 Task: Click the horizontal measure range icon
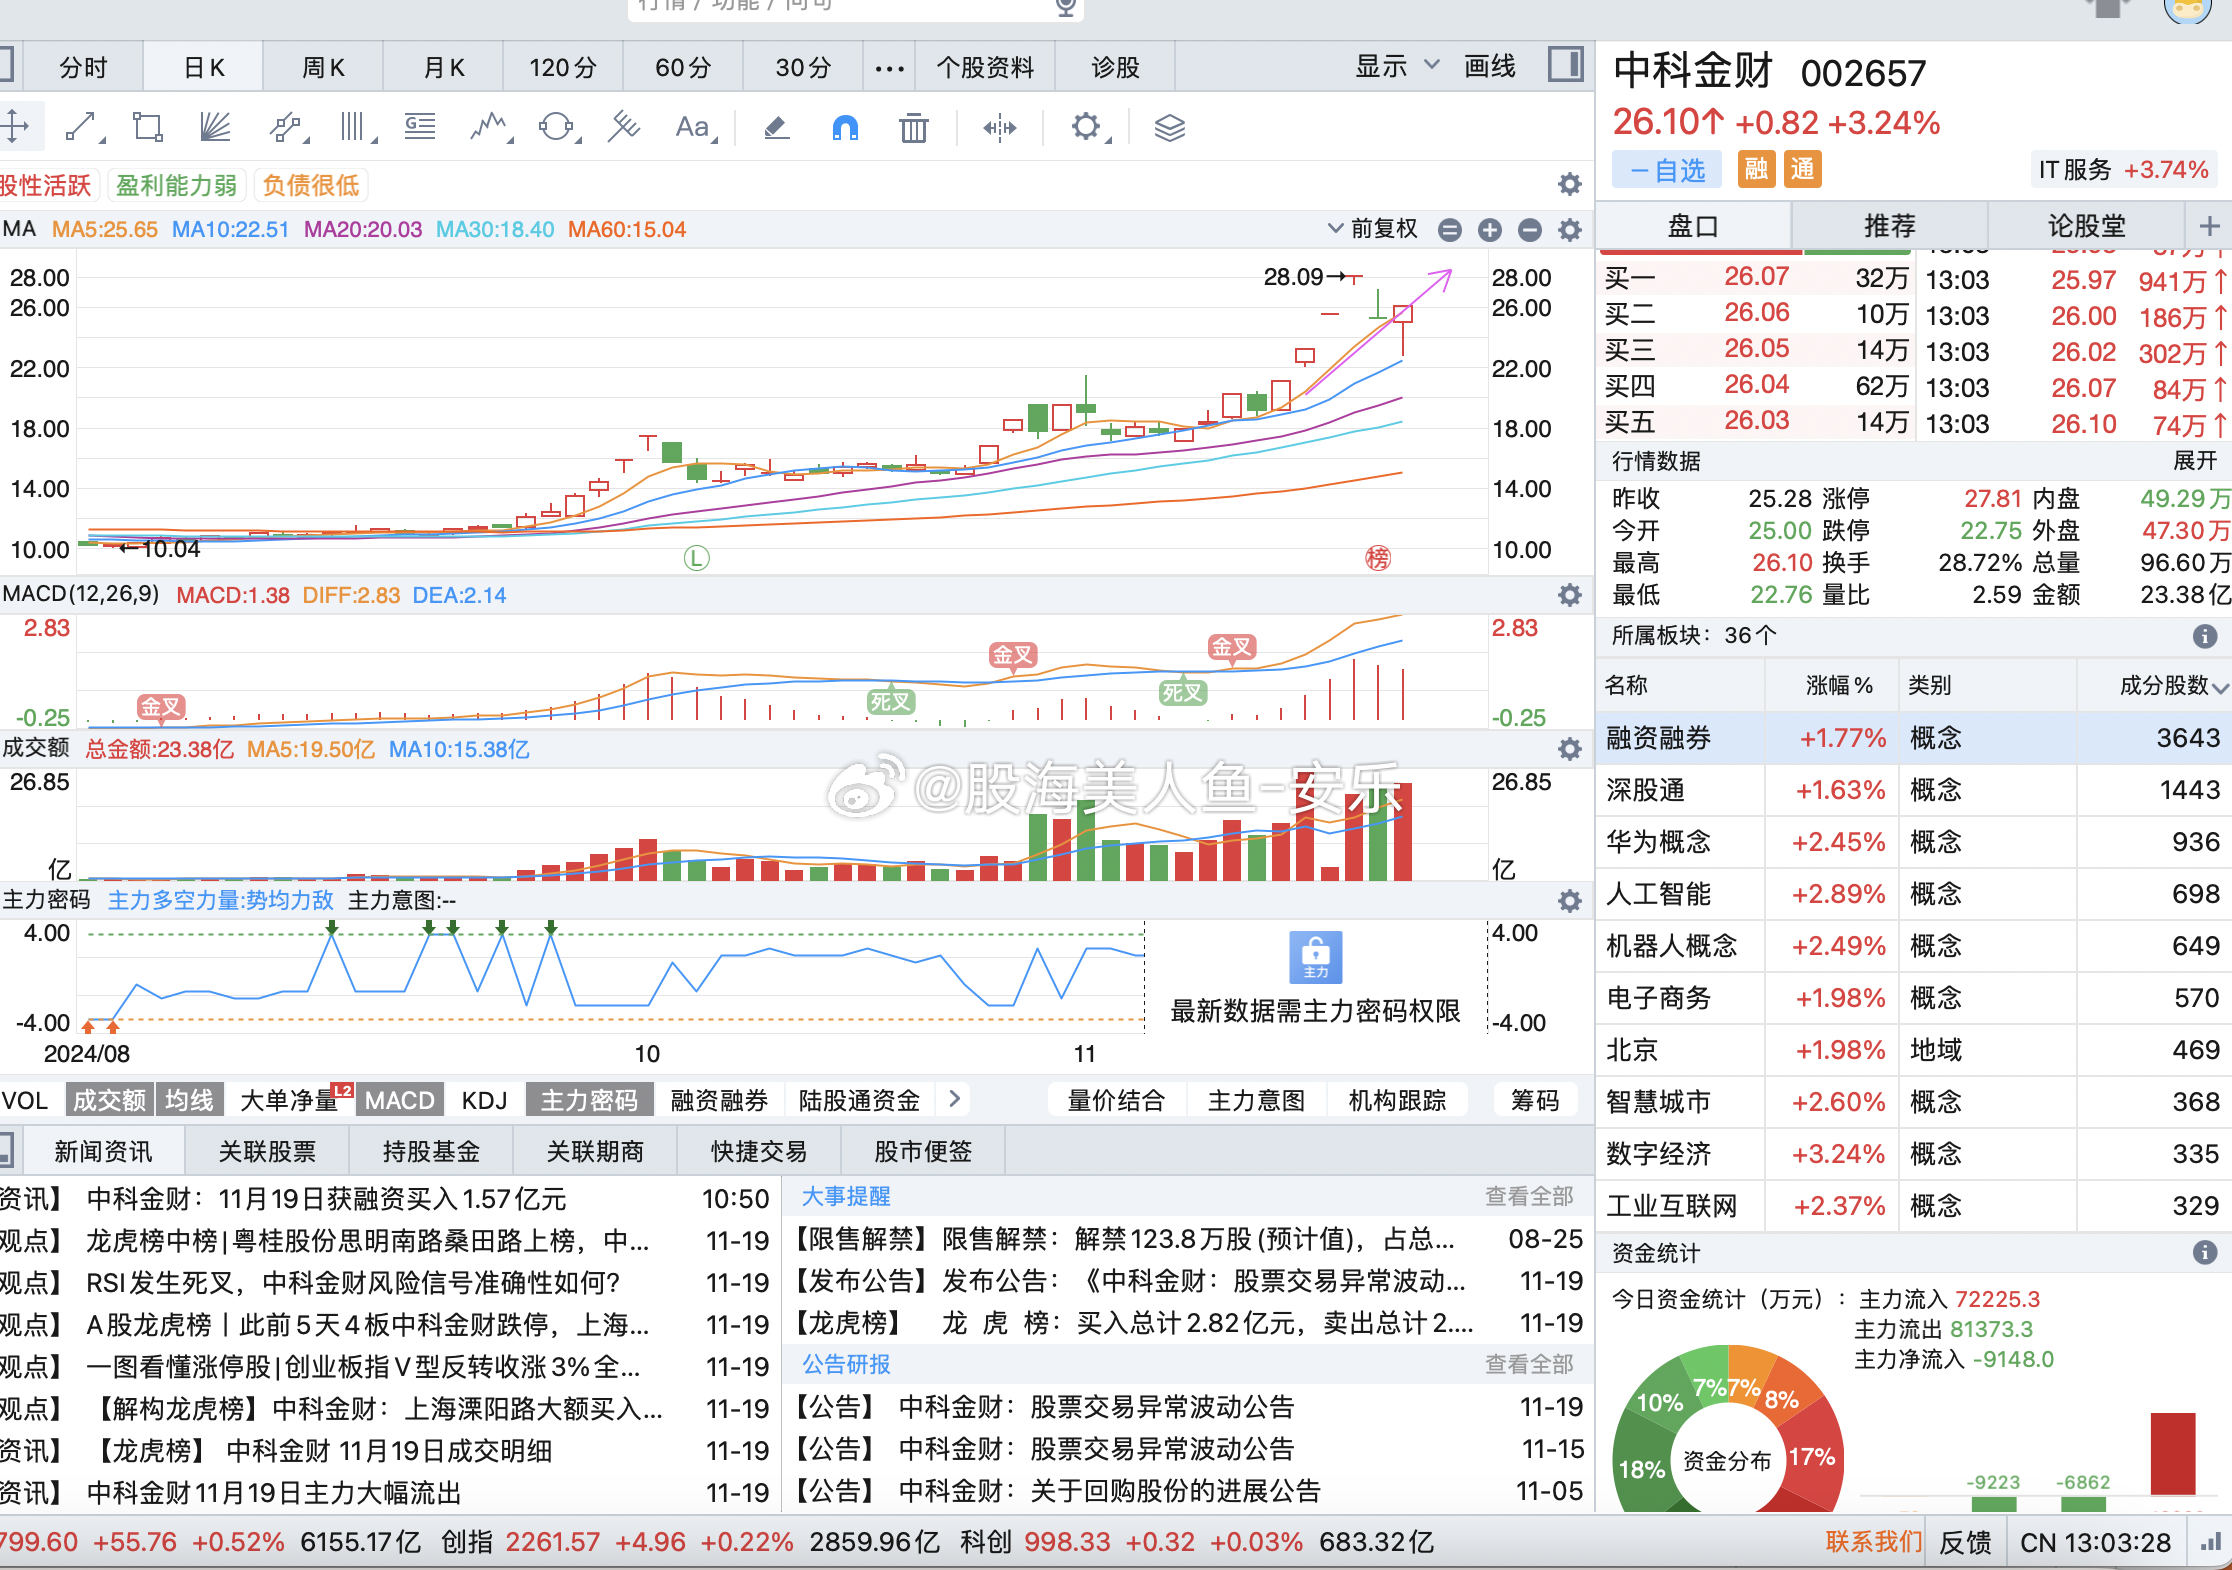pos(999,127)
